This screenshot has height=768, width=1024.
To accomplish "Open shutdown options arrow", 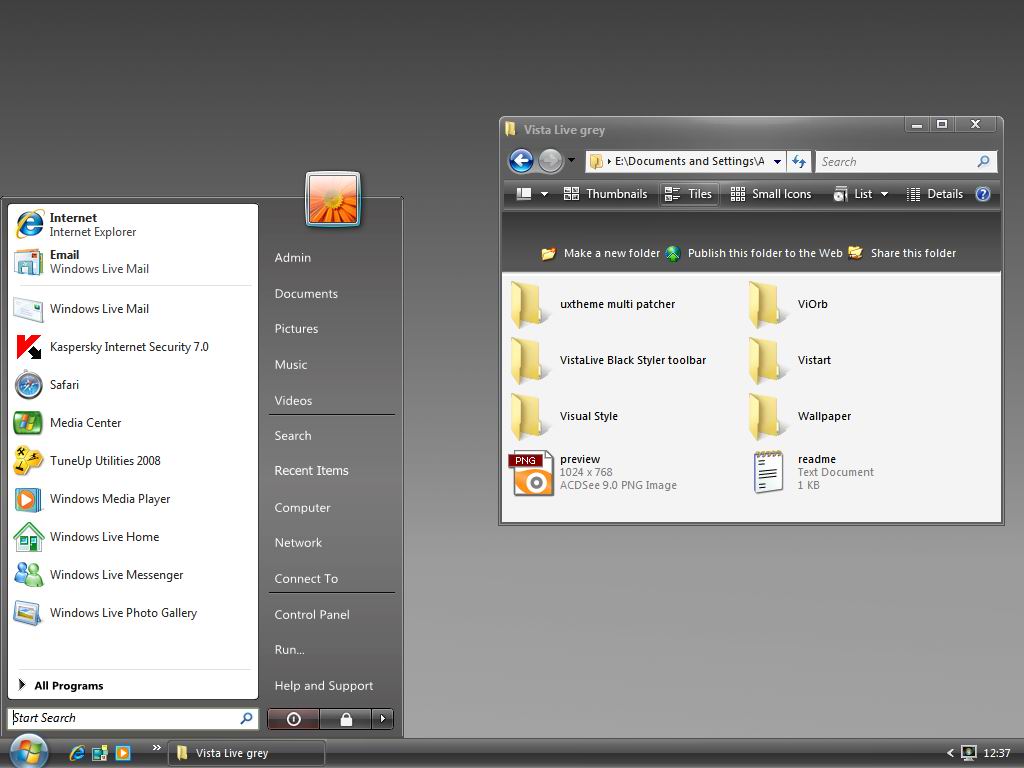I will pos(383,719).
